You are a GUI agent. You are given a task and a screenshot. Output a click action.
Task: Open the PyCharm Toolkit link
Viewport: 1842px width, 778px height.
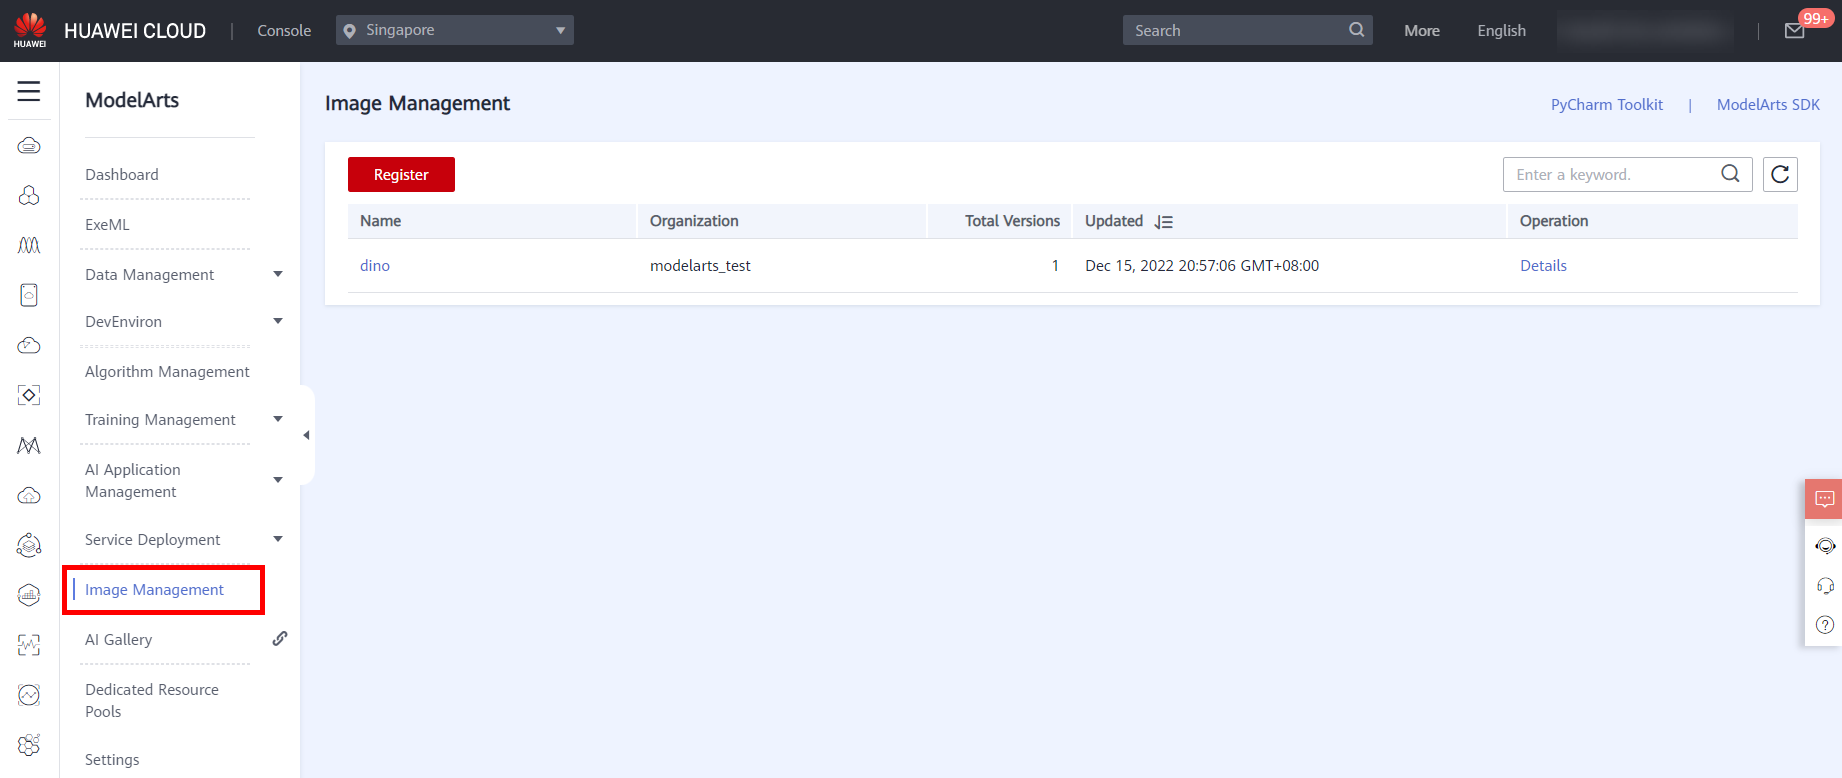click(1606, 104)
